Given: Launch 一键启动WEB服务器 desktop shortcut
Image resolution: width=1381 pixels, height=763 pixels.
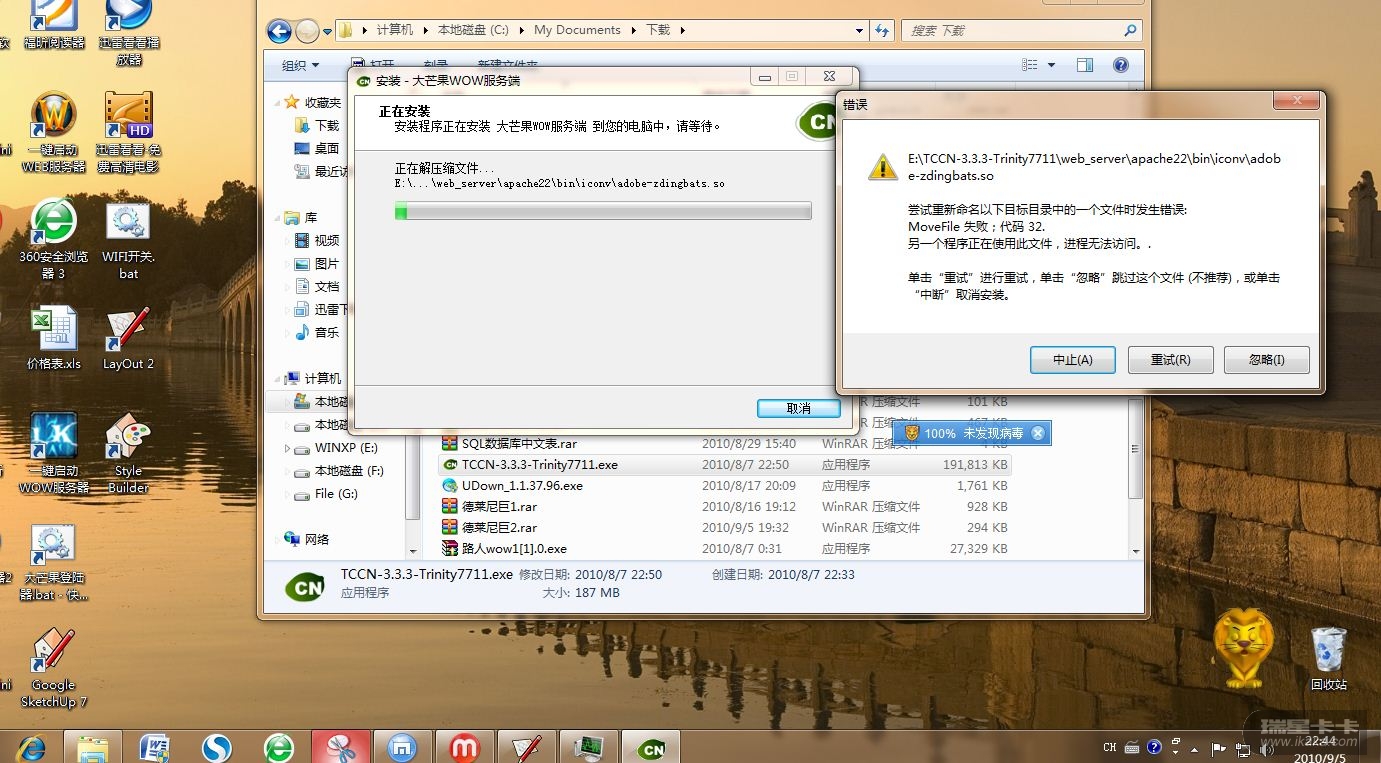Looking at the screenshot, I should pos(54,133).
